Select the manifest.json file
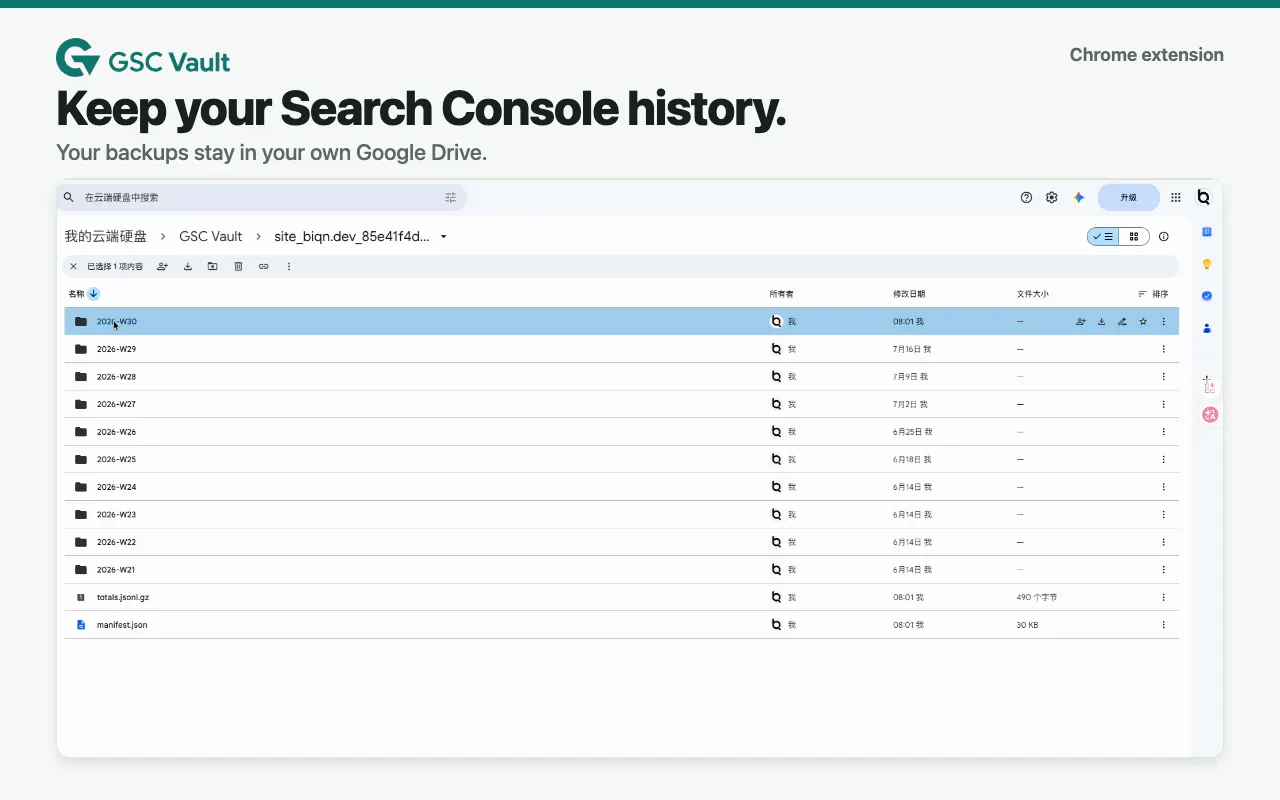This screenshot has height=800, width=1280. (x=622, y=625)
